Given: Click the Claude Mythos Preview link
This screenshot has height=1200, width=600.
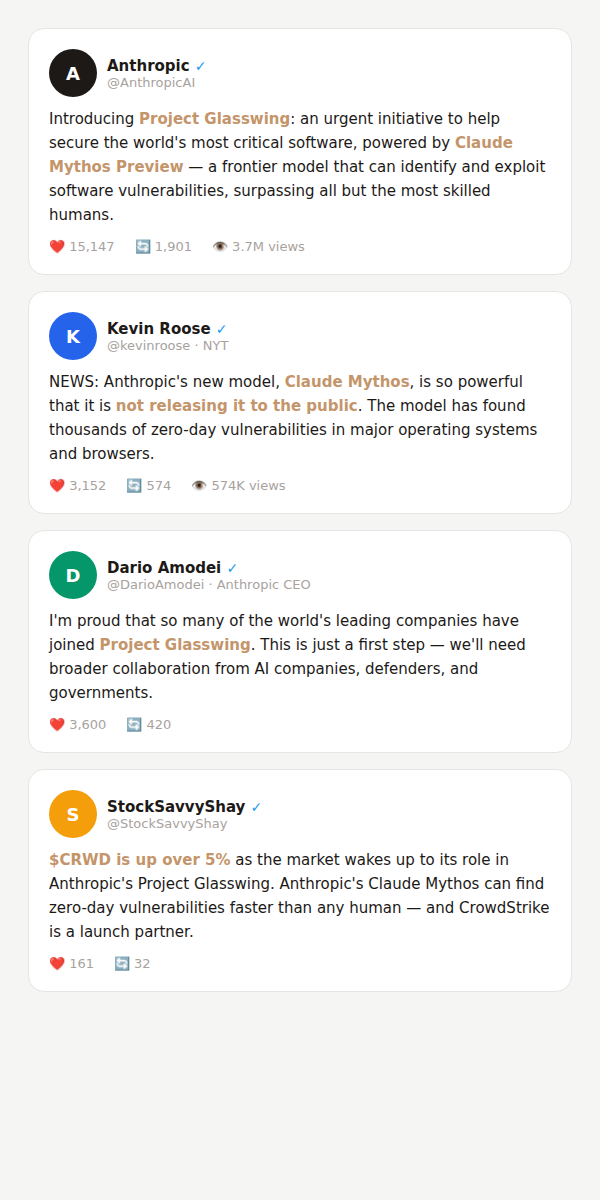Looking at the screenshot, I should (116, 166).
